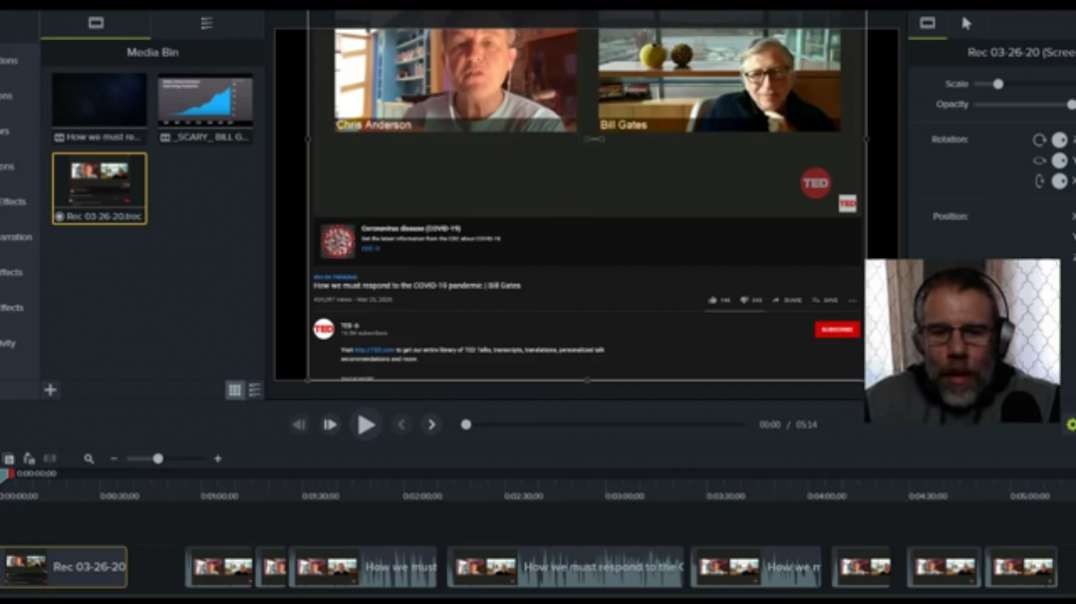Select the 'Rec 03-26-20.trec' media thumbnail
This screenshot has height=604, width=1076.
[x=100, y=189]
